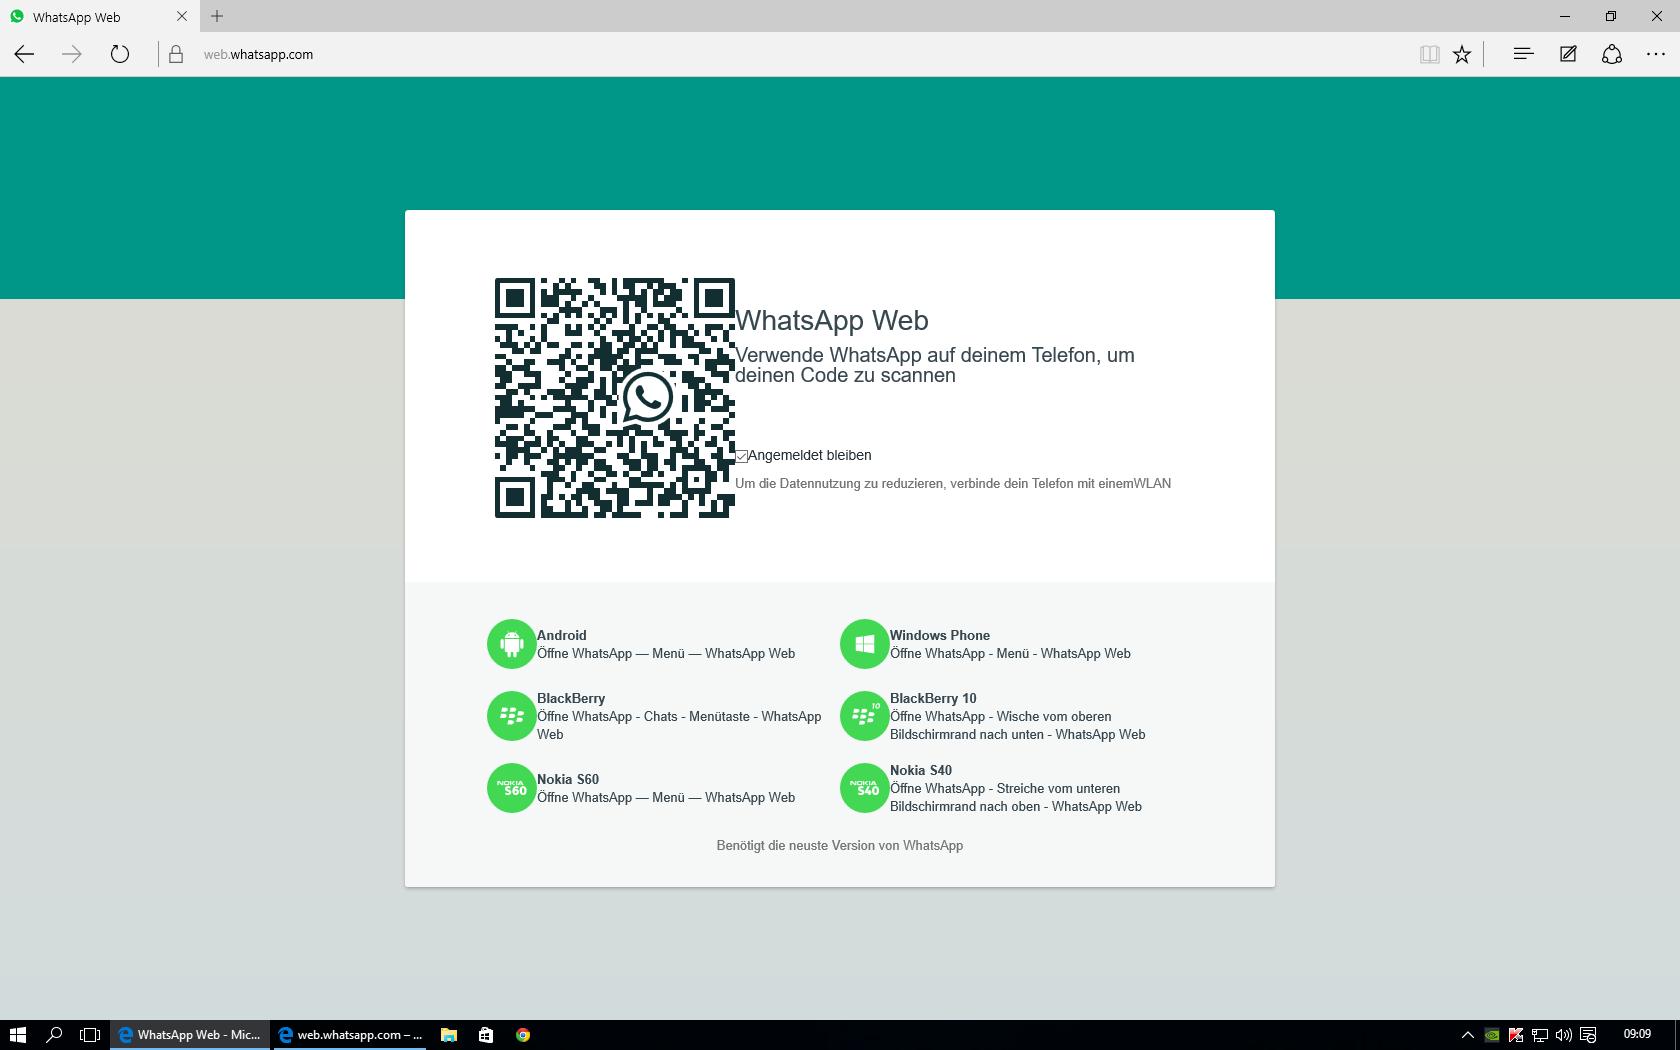The height and width of the screenshot is (1050, 1680).
Task: Open Reading view book icon
Action: (1430, 54)
